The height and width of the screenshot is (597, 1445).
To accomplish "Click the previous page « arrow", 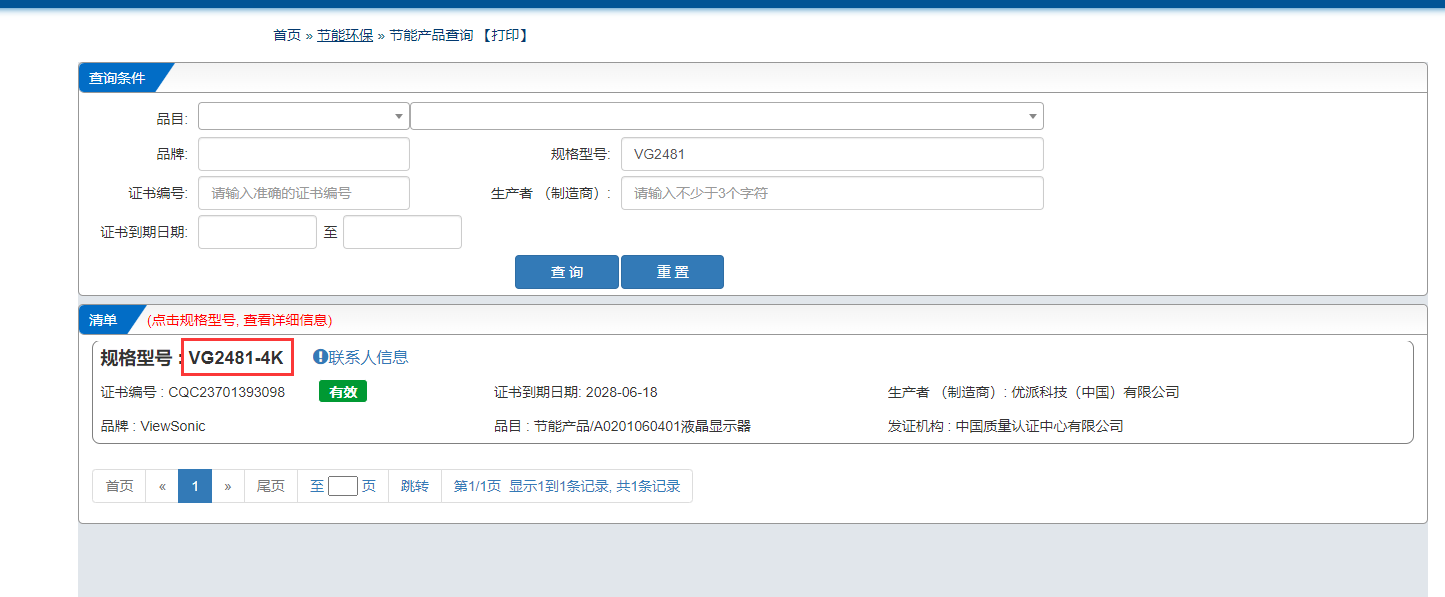I will (162, 486).
